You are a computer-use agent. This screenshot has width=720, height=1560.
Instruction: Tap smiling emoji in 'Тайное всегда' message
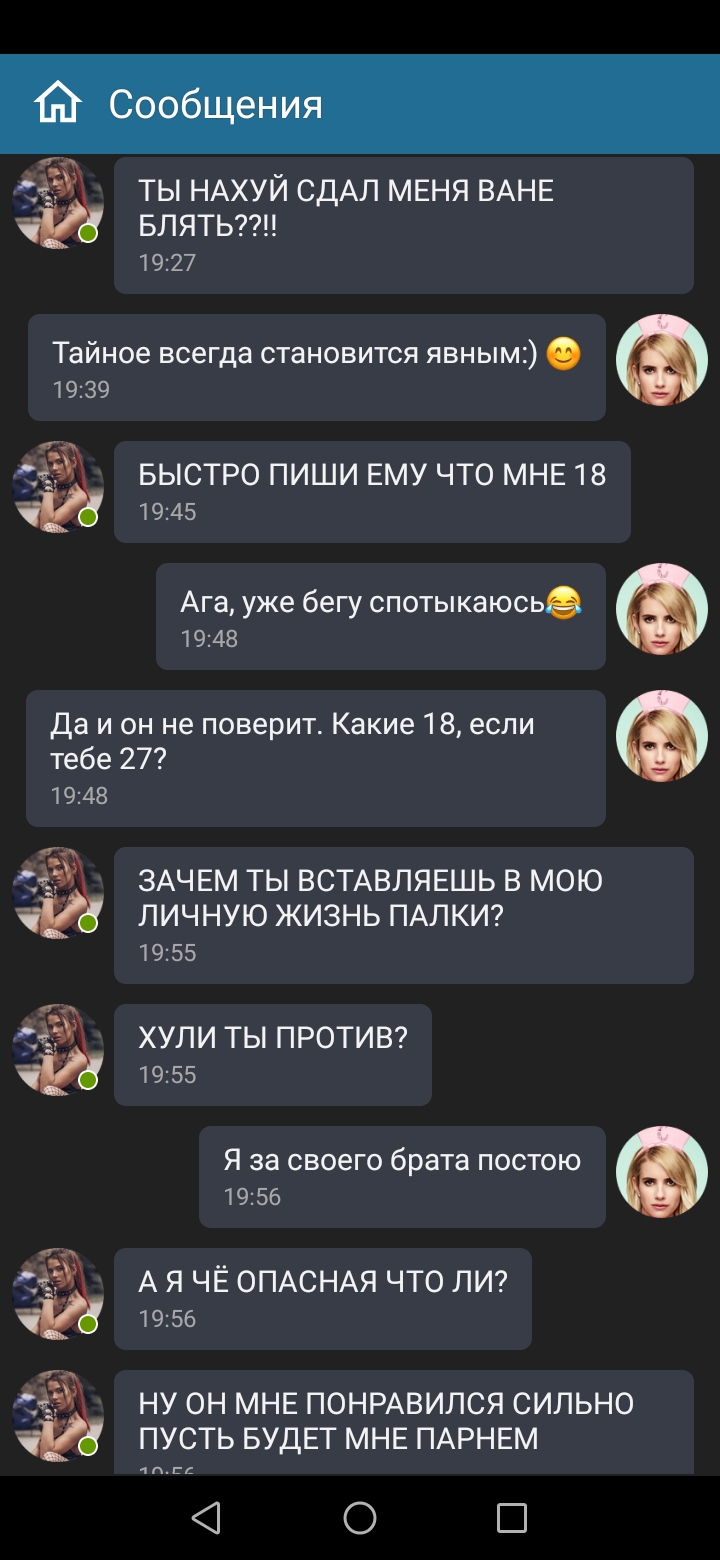point(564,354)
